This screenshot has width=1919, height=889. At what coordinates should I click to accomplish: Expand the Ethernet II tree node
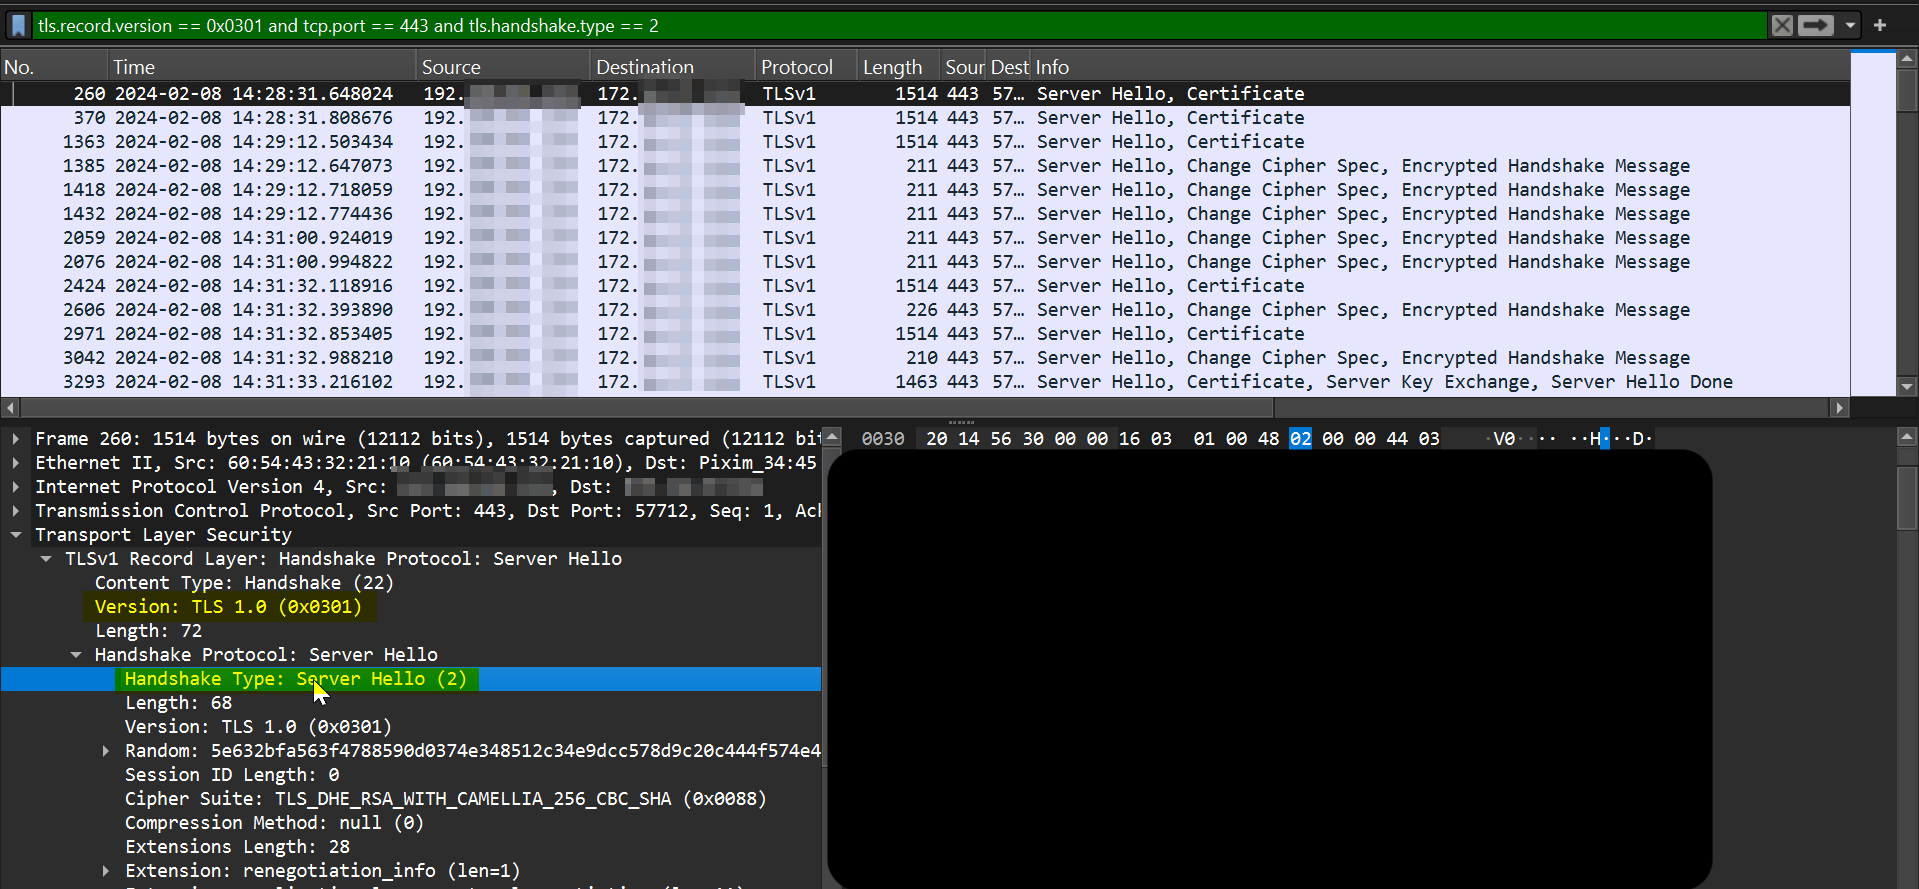(16, 462)
